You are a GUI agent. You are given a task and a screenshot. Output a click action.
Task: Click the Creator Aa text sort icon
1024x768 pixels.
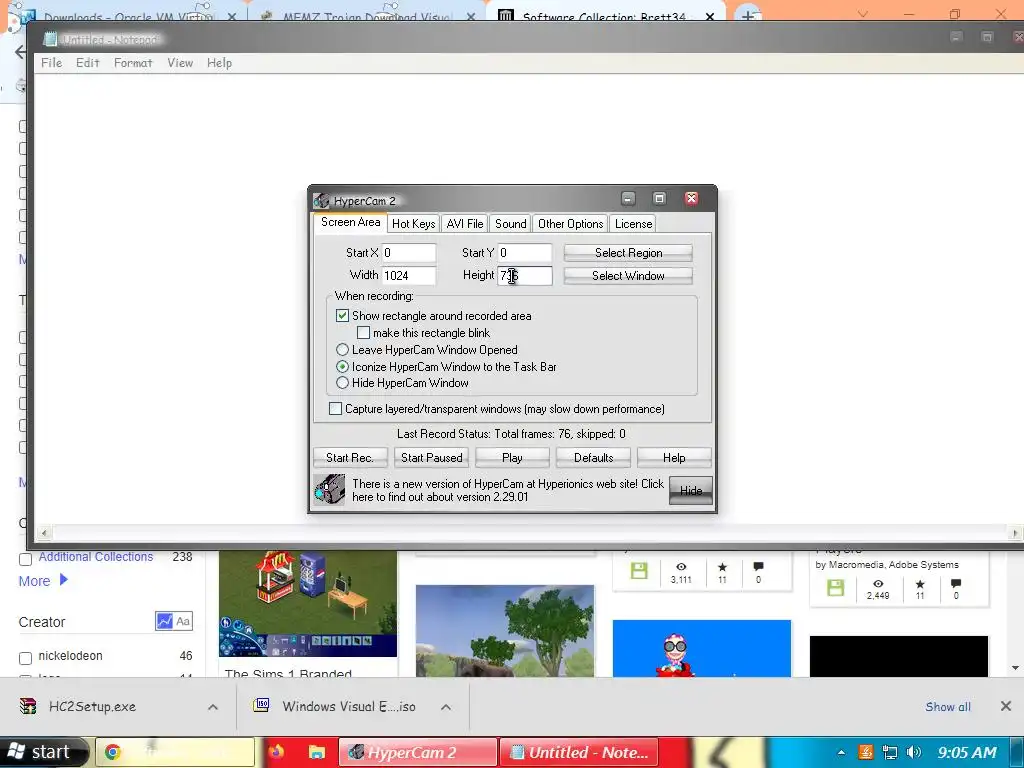pos(183,621)
